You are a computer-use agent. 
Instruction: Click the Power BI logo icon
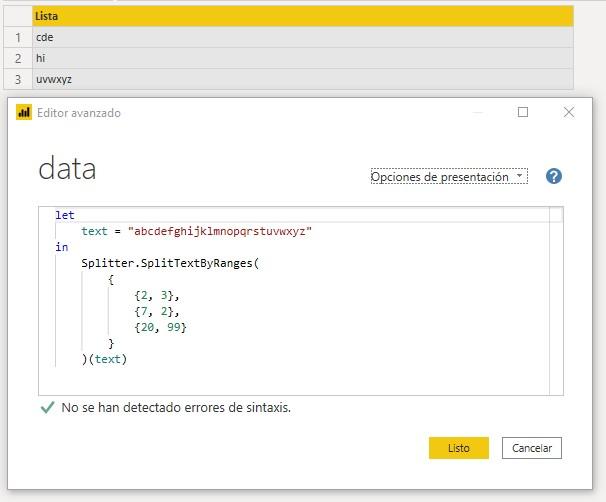pyautogui.click(x=24, y=112)
